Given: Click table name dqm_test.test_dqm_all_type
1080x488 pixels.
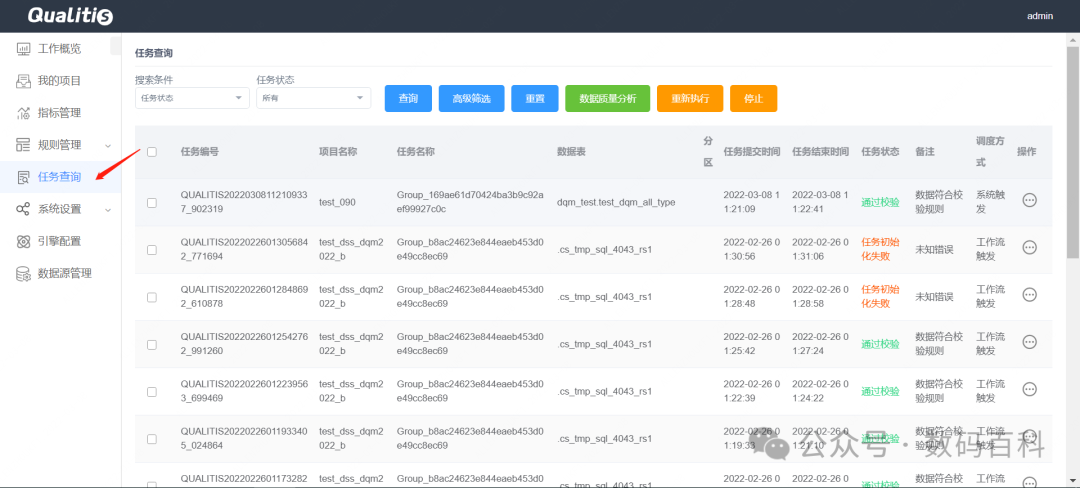Looking at the screenshot, I should [616, 202].
